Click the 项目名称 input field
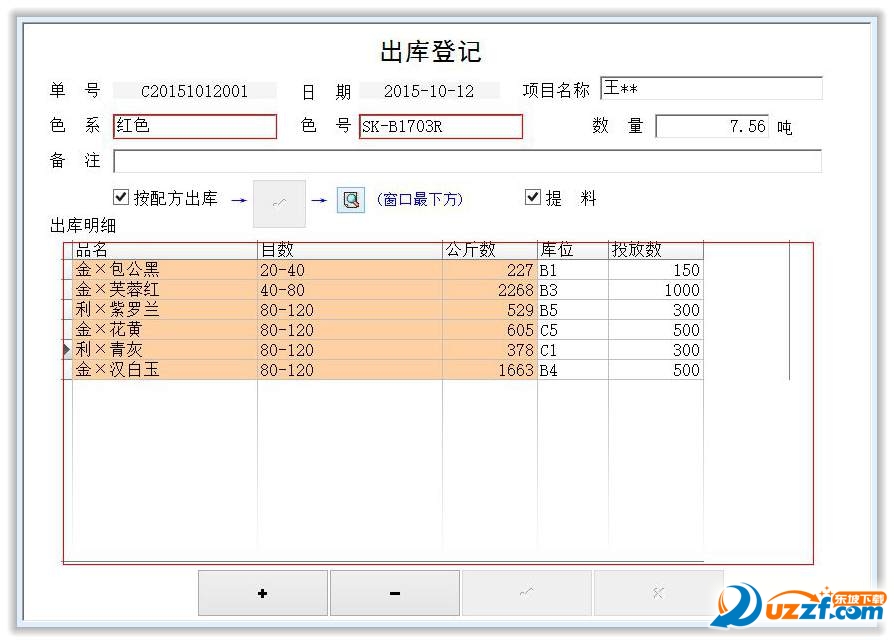 click(x=712, y=88)
